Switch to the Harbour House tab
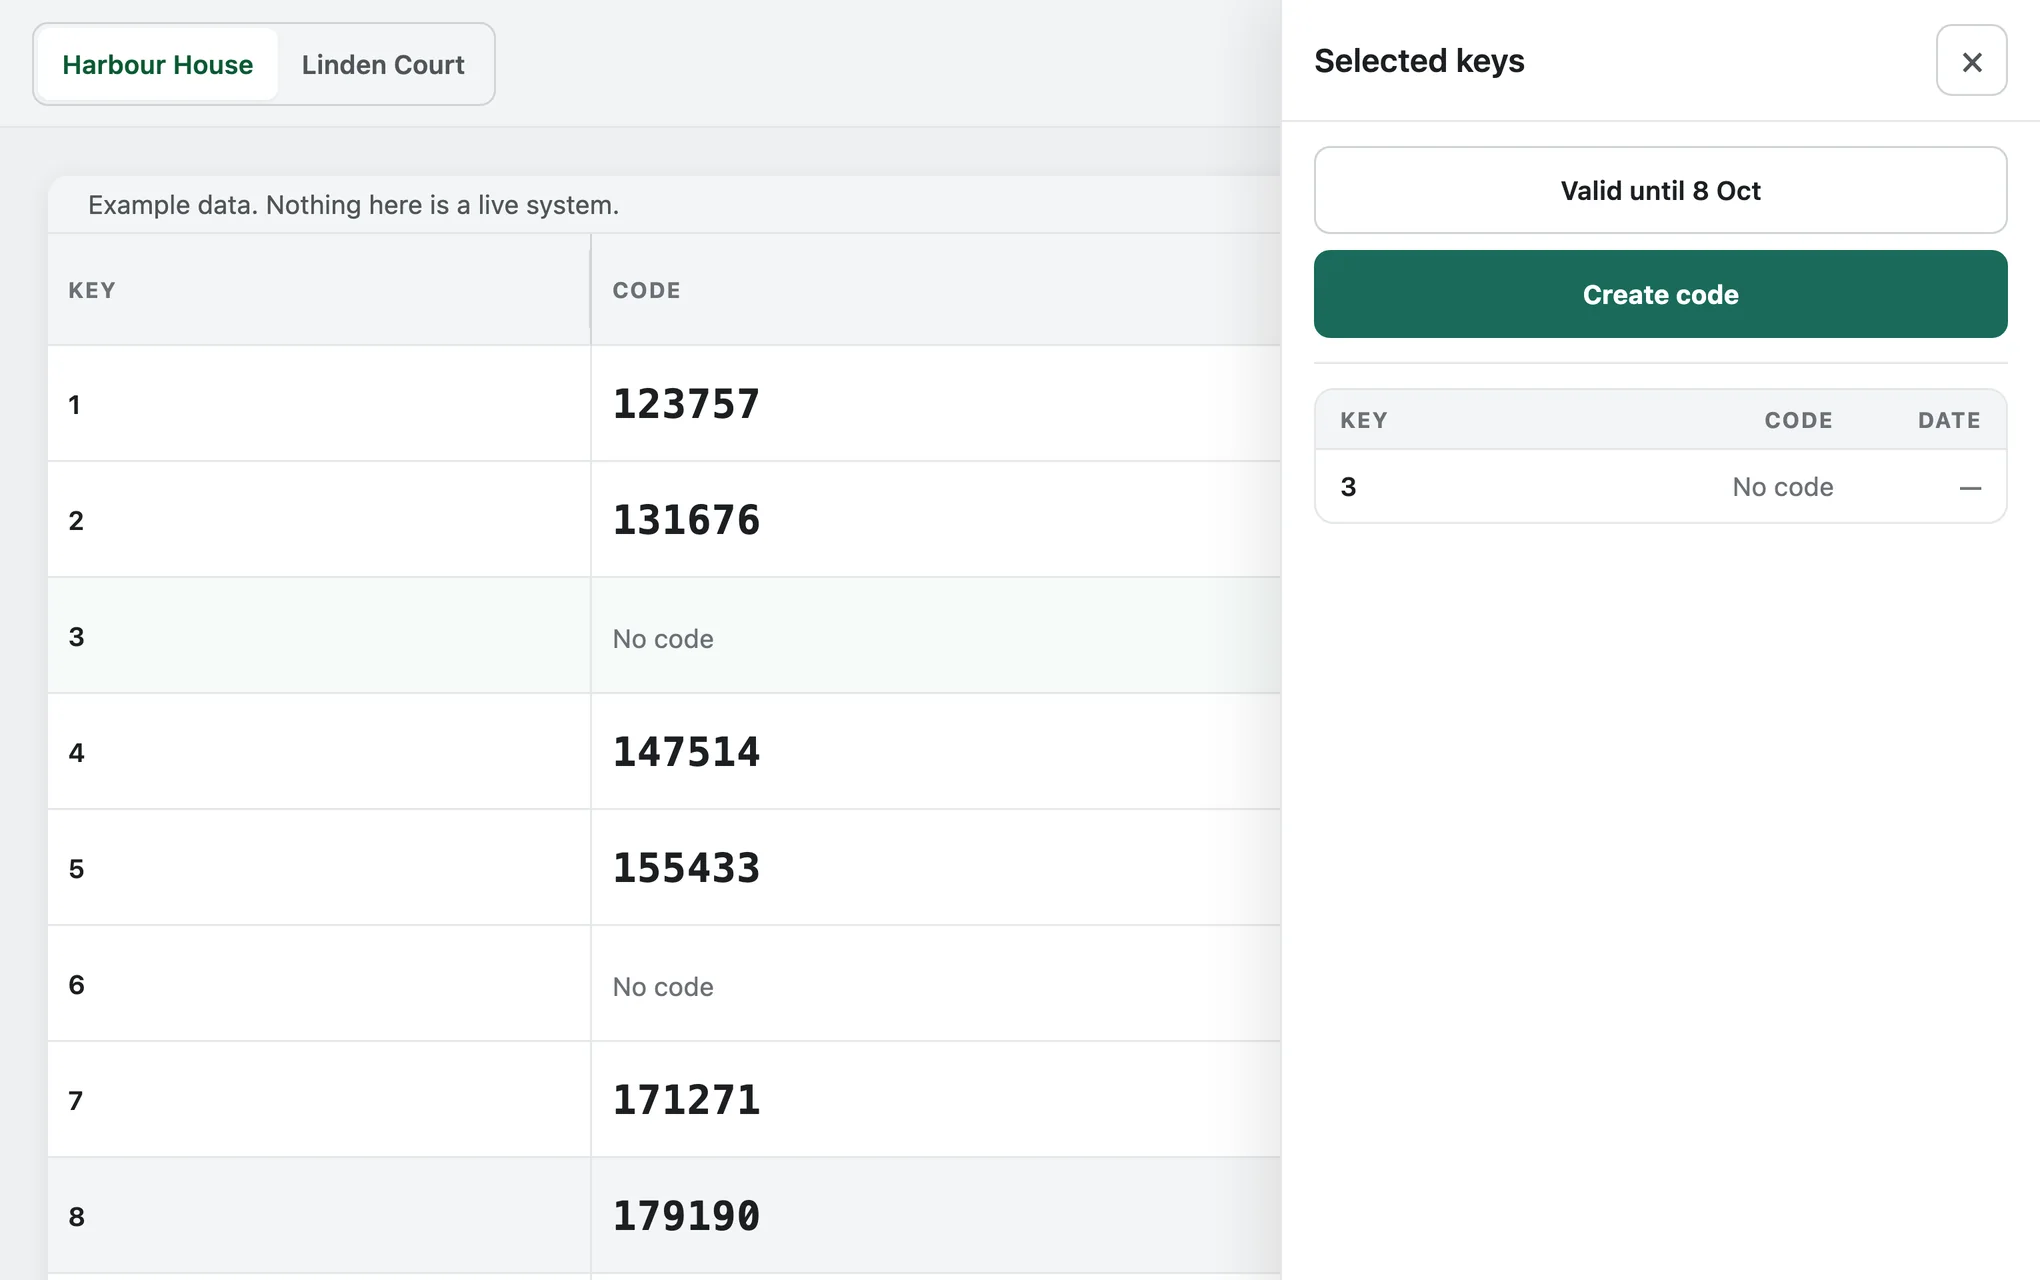 (158, 65)
